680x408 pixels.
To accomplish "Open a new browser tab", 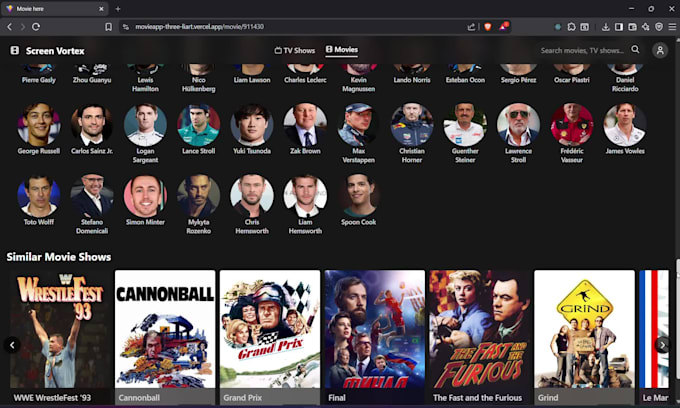I will point(118,9).
